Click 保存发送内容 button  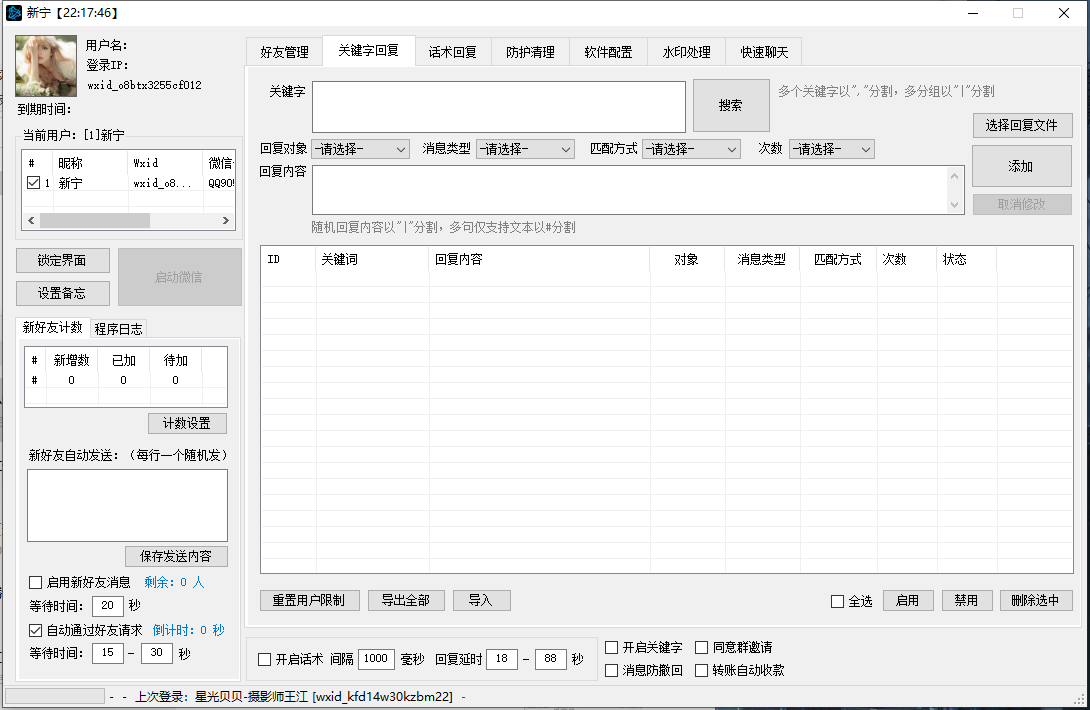coord(176,556)
